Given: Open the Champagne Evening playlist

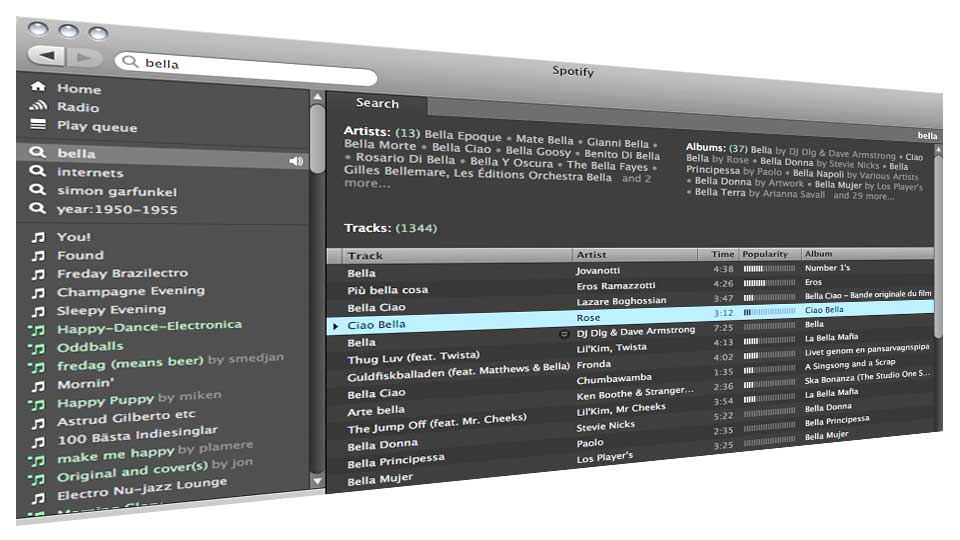Looking at the screenshot, I should click(x=131, y=291).
